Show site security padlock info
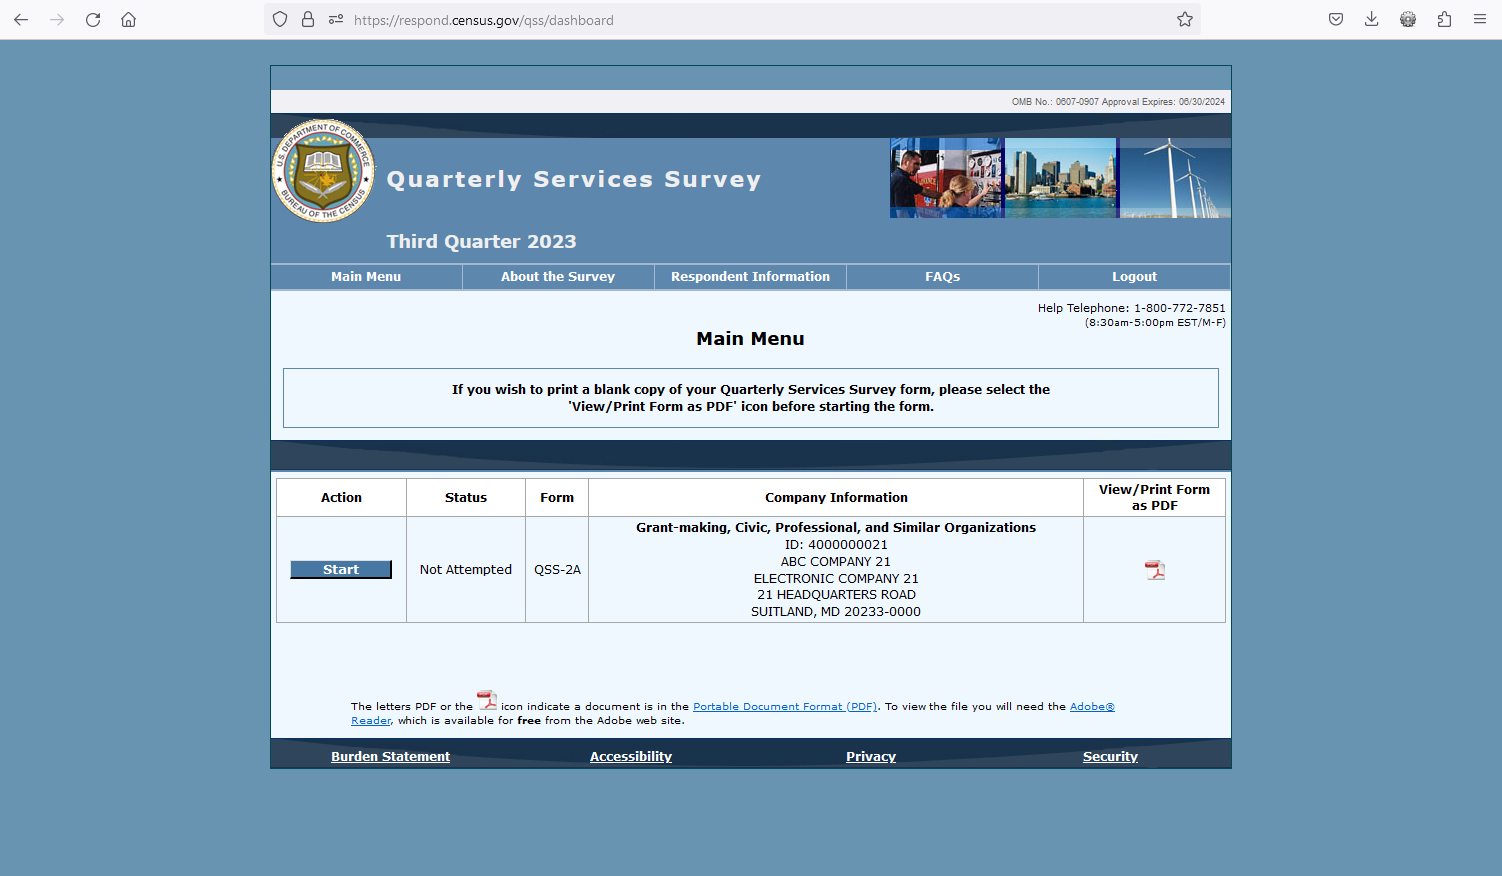This screenshot has width=1502, height=876. click(308, 20)
